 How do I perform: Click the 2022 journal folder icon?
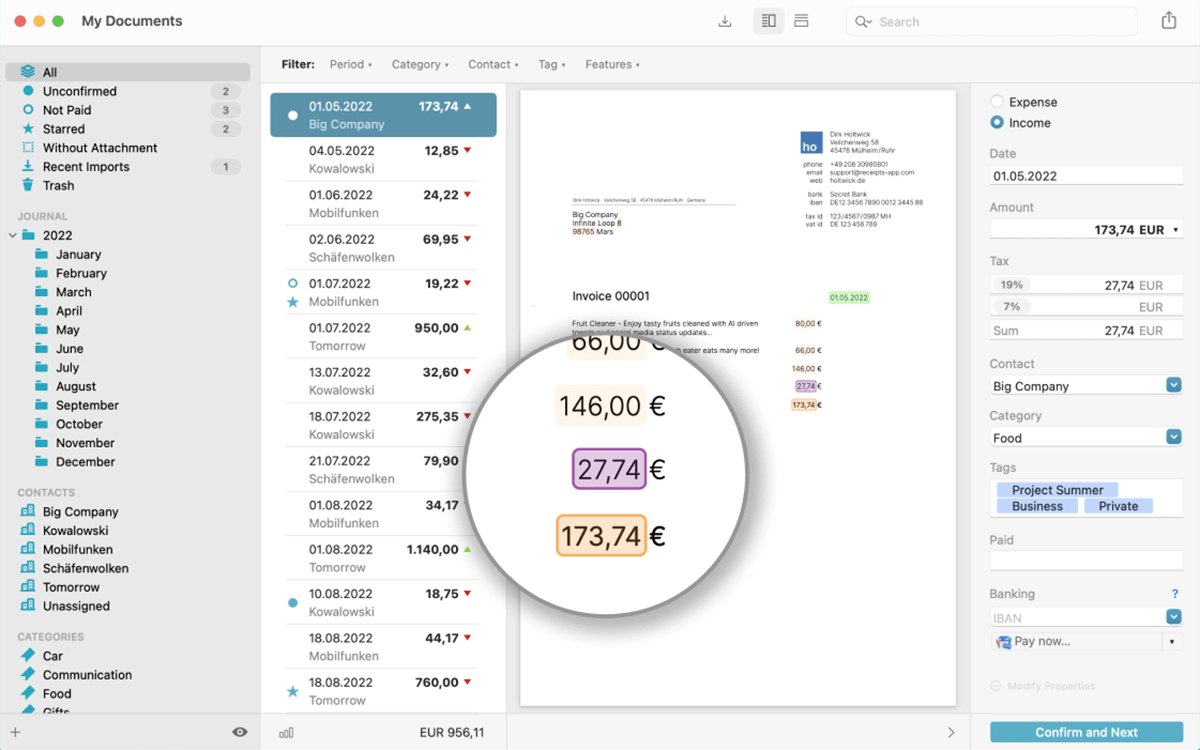click(28, 235)
